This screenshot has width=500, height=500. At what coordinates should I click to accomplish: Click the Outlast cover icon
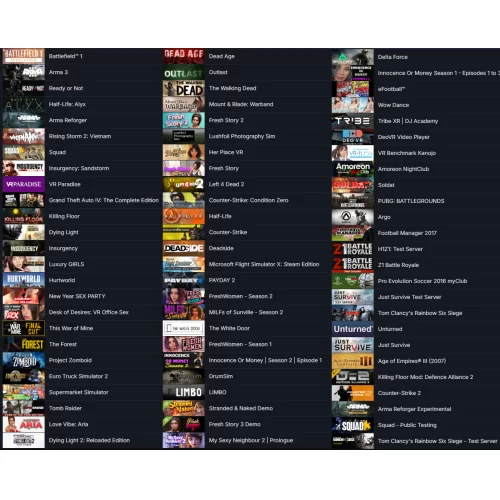(x=184, y=72)
